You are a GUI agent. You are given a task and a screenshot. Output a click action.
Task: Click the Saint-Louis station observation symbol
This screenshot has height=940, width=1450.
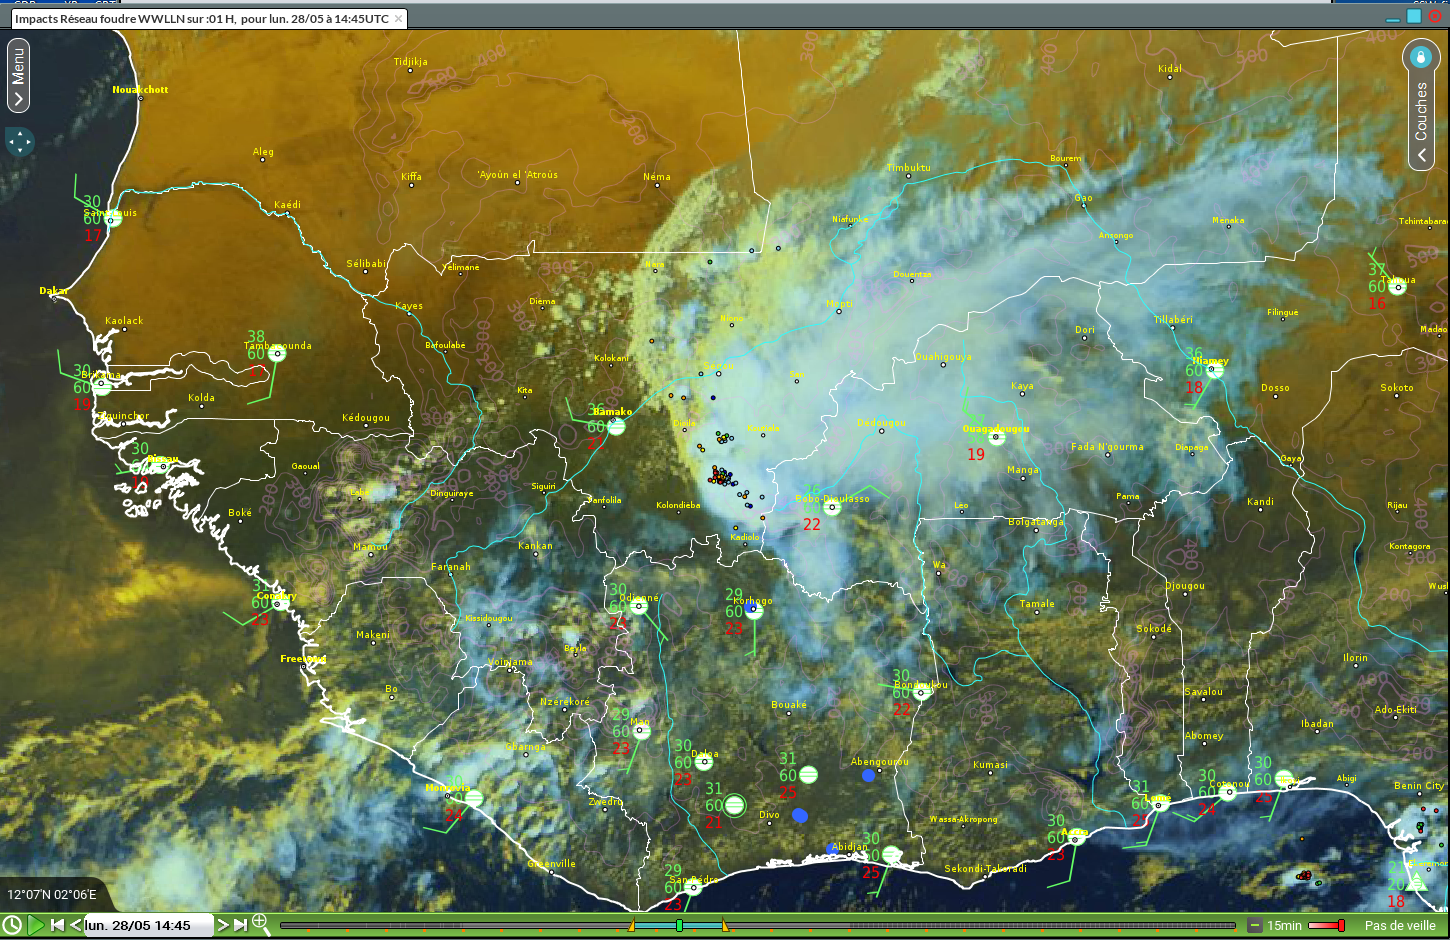pos(114,219)
